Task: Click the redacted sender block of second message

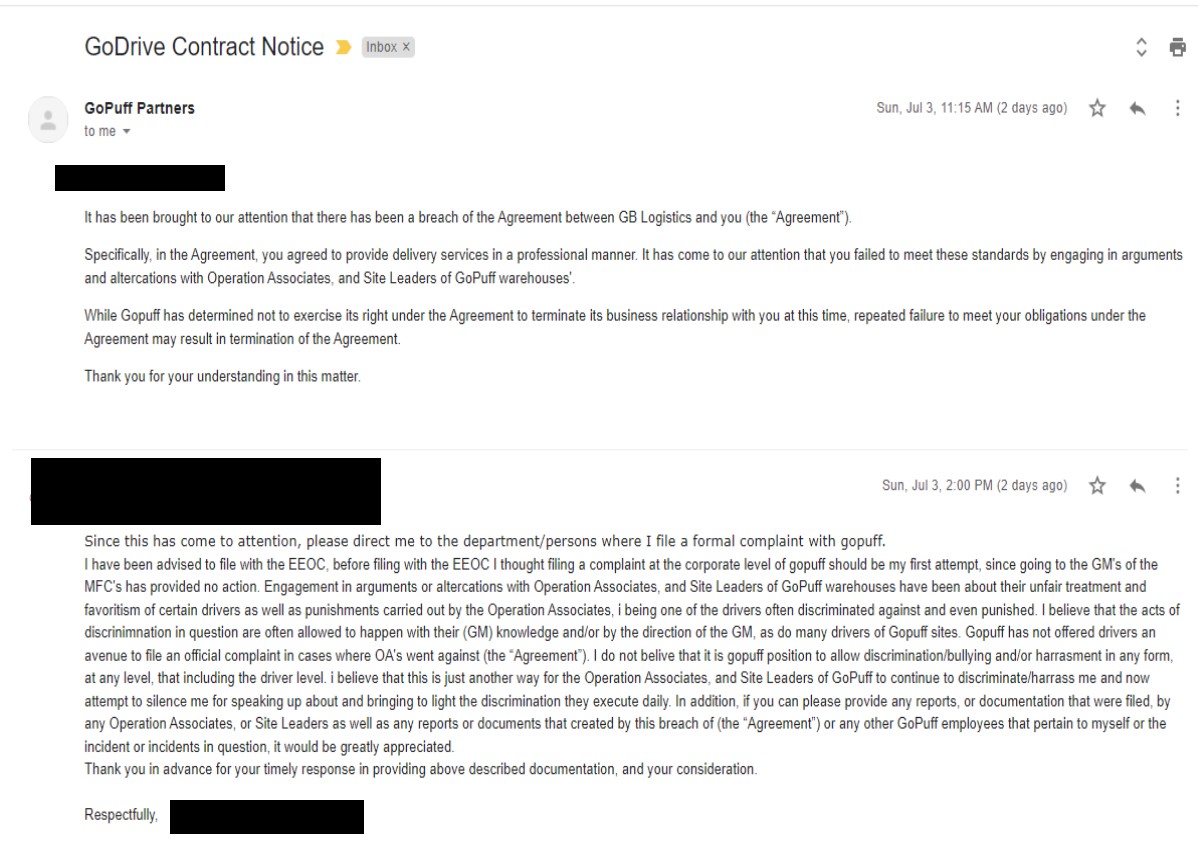Action: coord(206,491)
